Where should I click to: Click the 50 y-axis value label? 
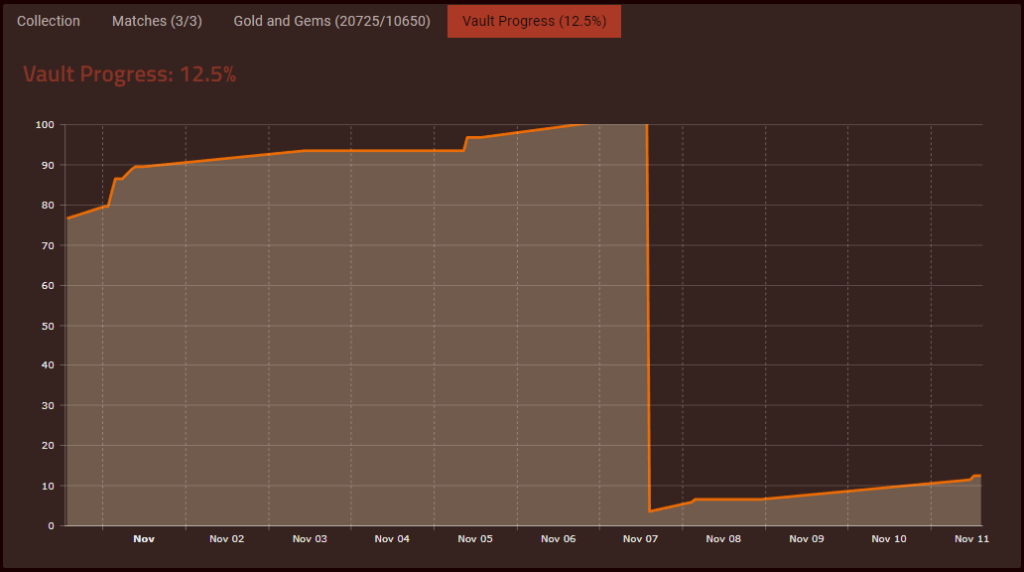coord(47,326)
